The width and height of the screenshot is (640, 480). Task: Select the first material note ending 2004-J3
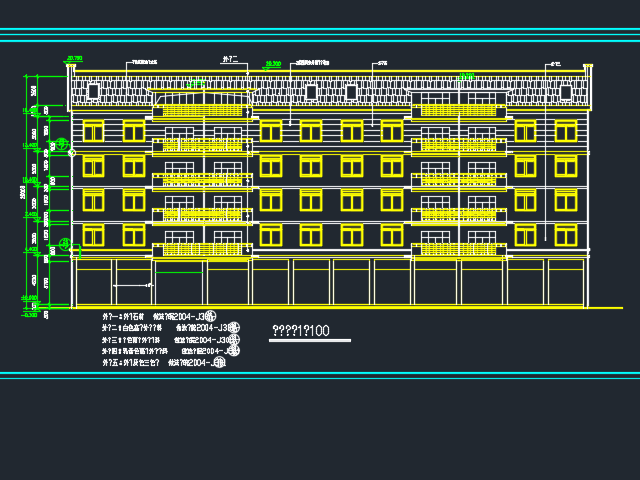coord(168,316)
